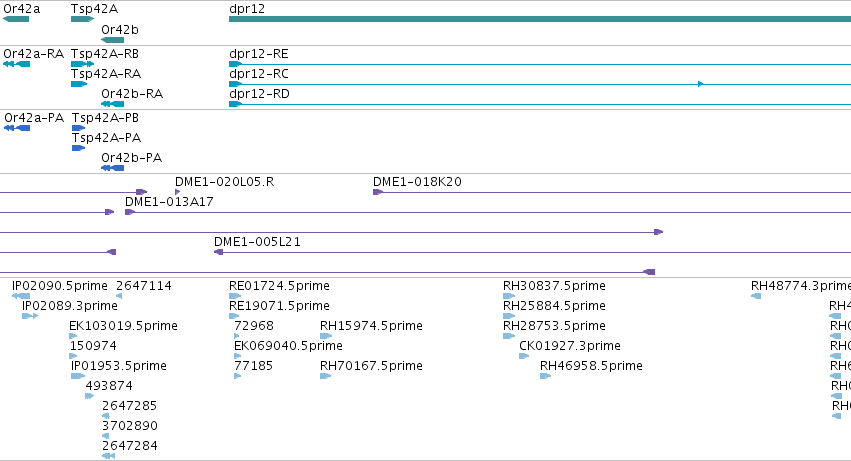Select clone DME1-005L21
The width and height of the screenshot is (851, 461).
[532, 252]
